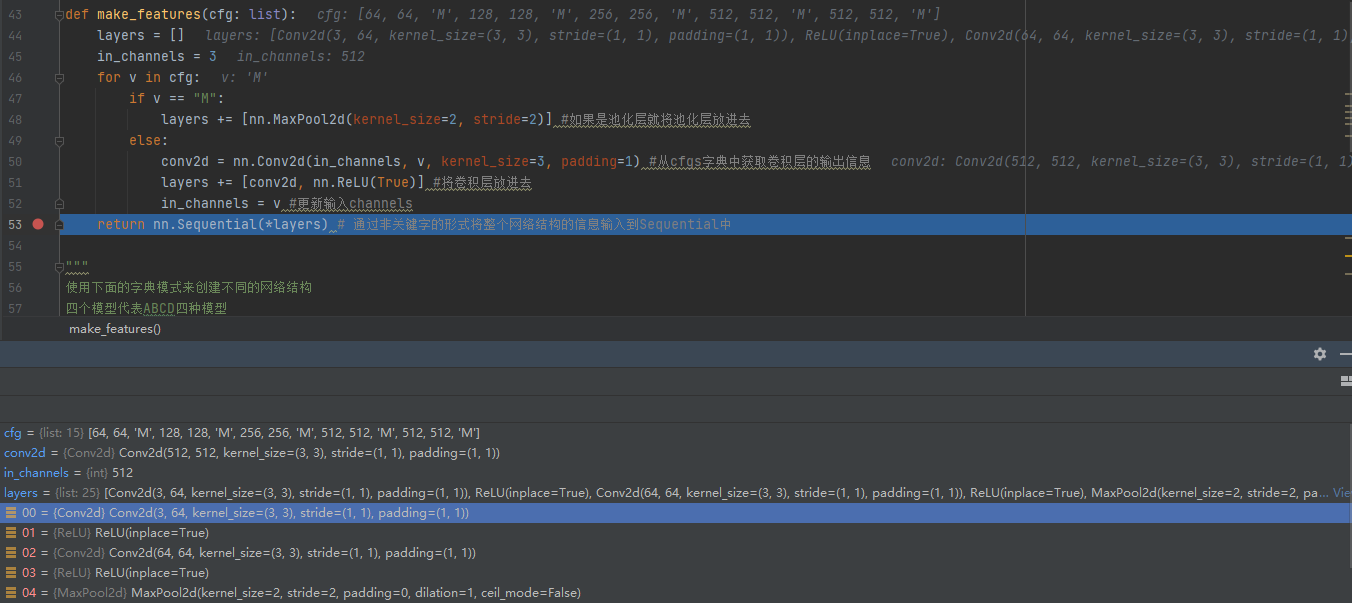The width and height of the screenshot is (1352, 603).
Task: Collapse def make_features fold marker at line 43
Action: pyautogui.click(x=60, y=15)
